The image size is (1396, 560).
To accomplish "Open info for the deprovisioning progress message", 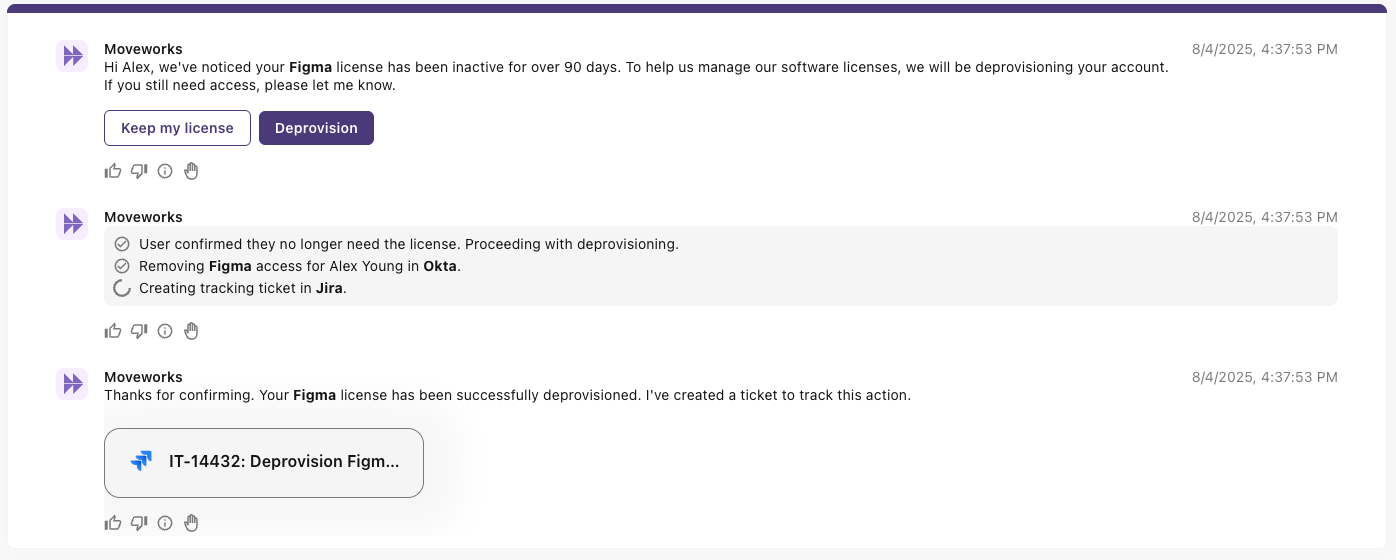I will coord(165,331).
